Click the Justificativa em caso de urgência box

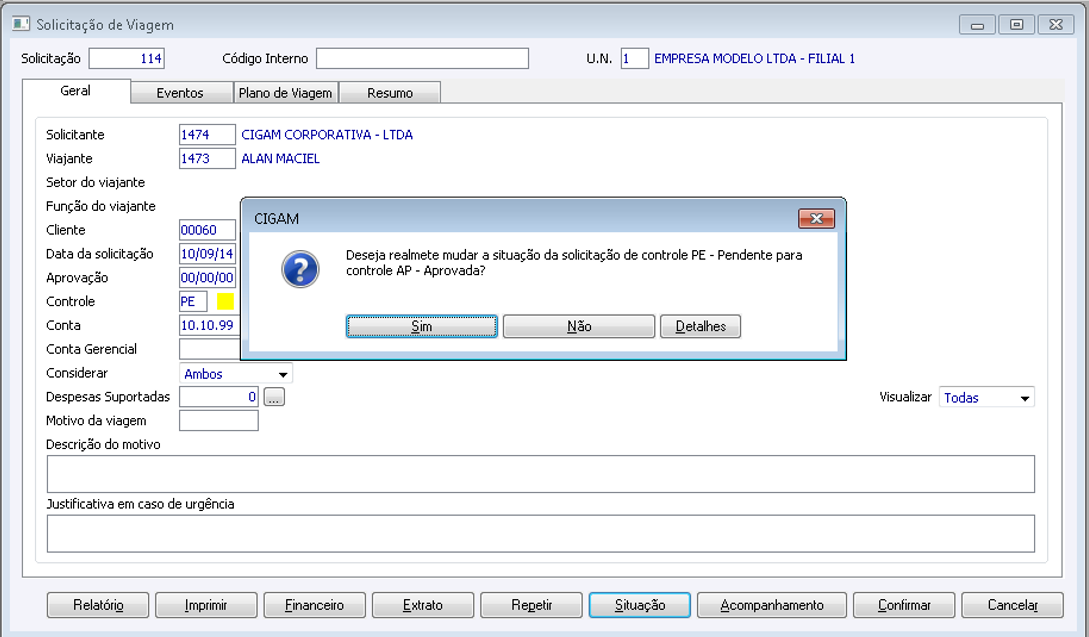pos(540,533)
